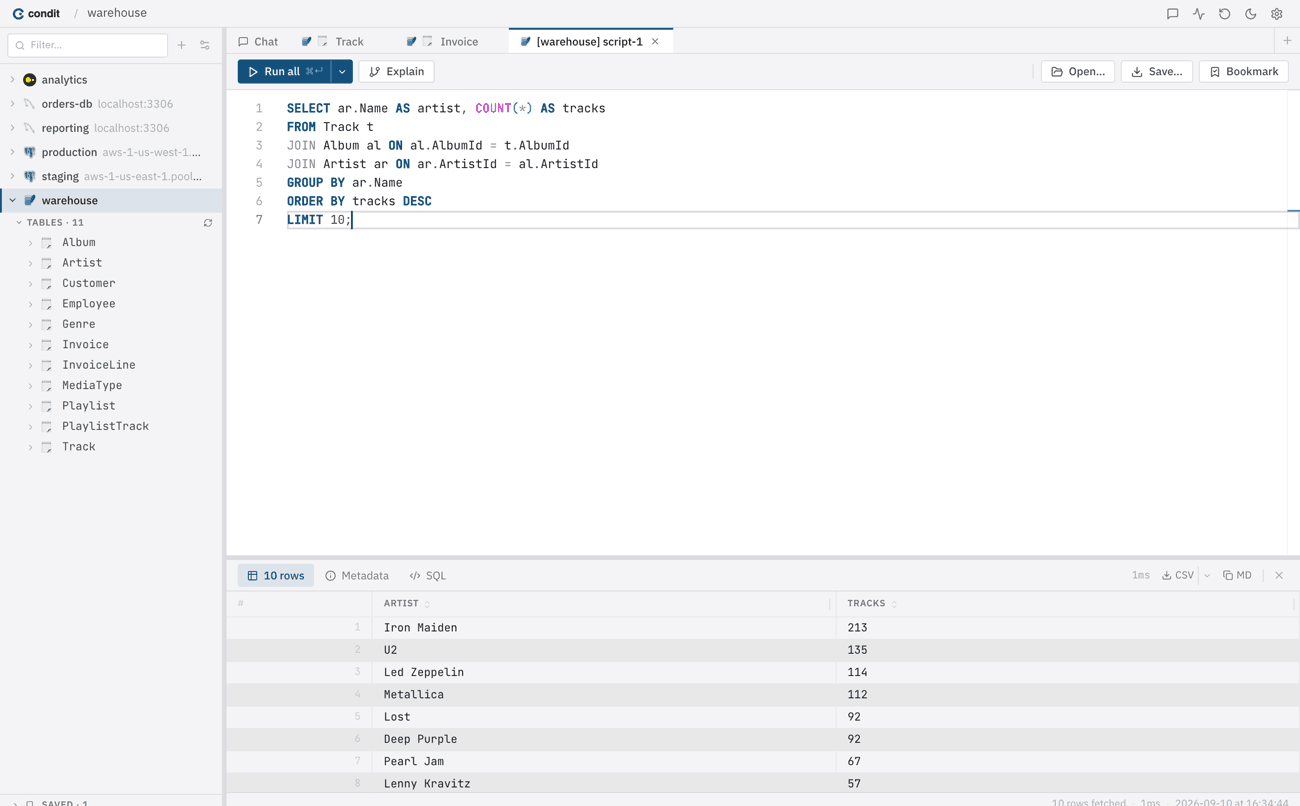Image resolution: width=1300 pixels, height=806 pixels.
Task: Click the production PostgreSQL icon
Action: 30,152
